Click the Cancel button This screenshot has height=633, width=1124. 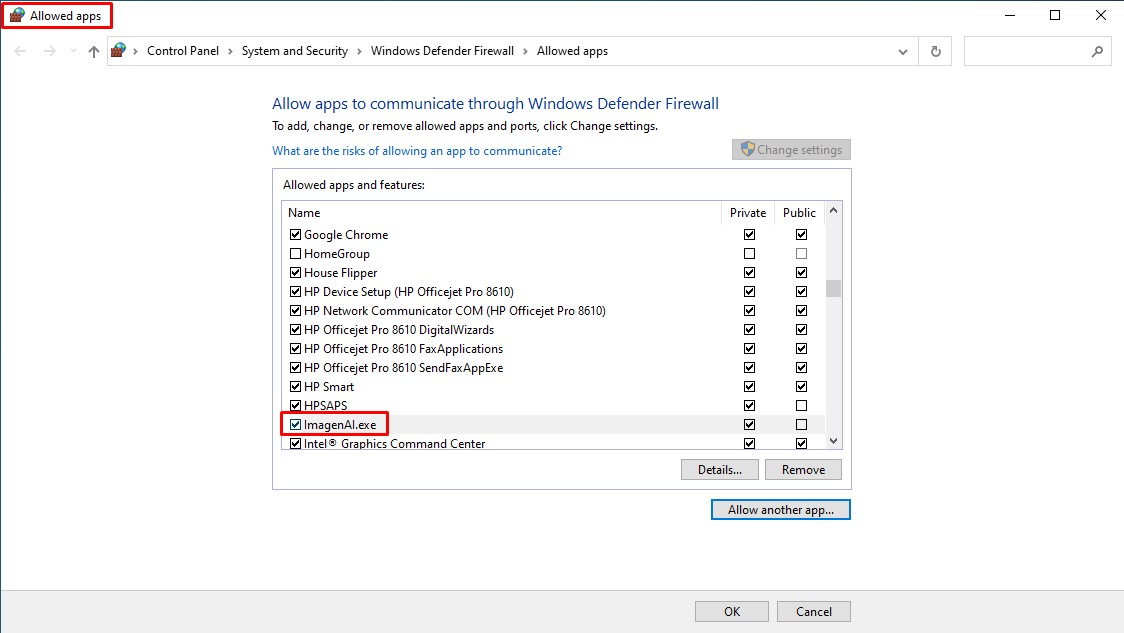(814, 611)
